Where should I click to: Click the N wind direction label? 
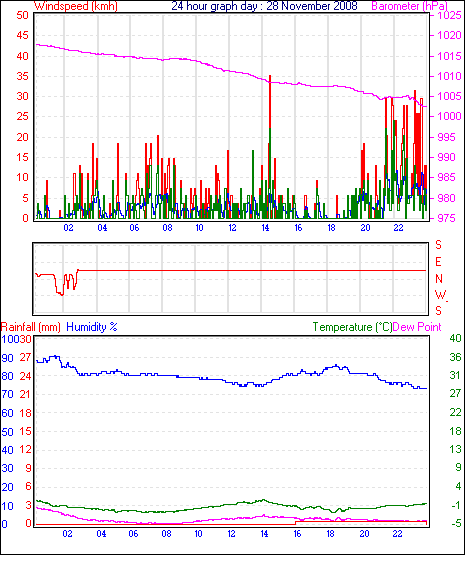point(439,279)
